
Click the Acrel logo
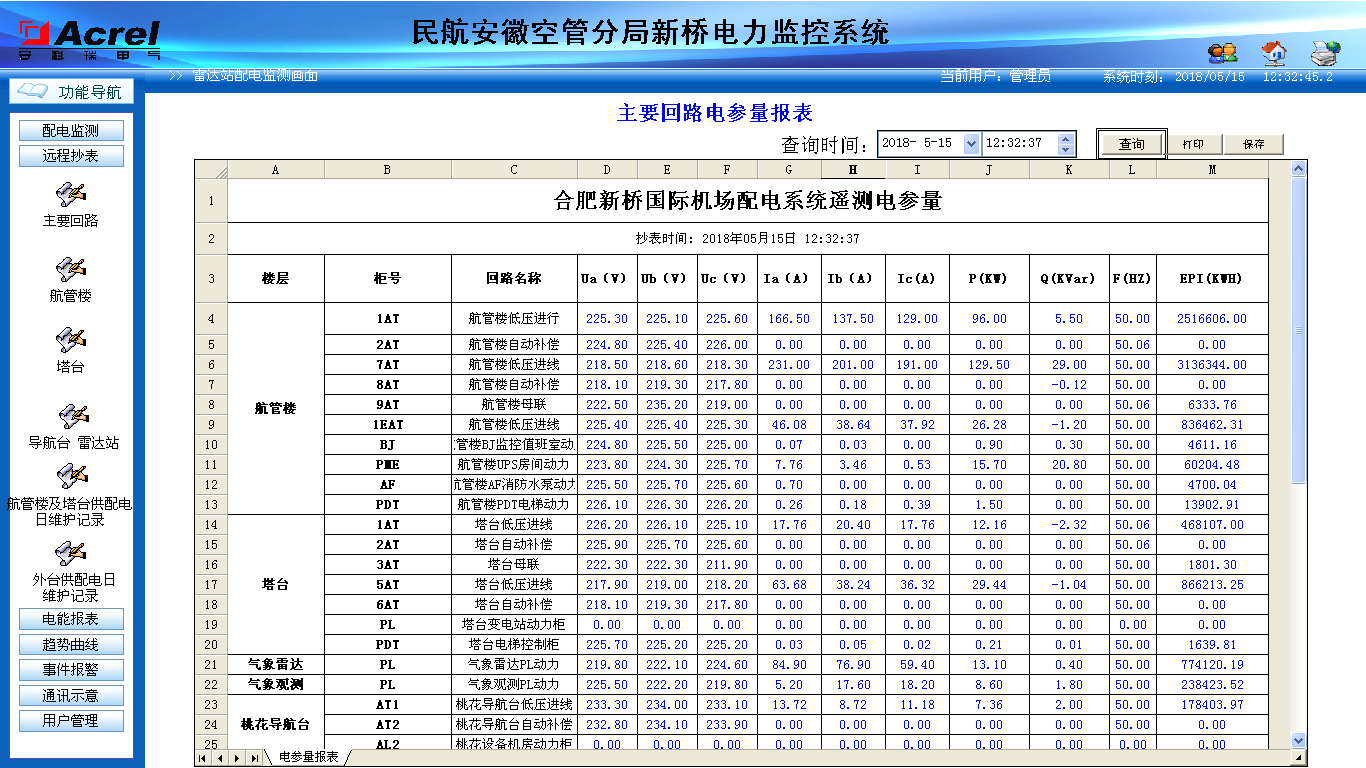(x=90, y=39)
